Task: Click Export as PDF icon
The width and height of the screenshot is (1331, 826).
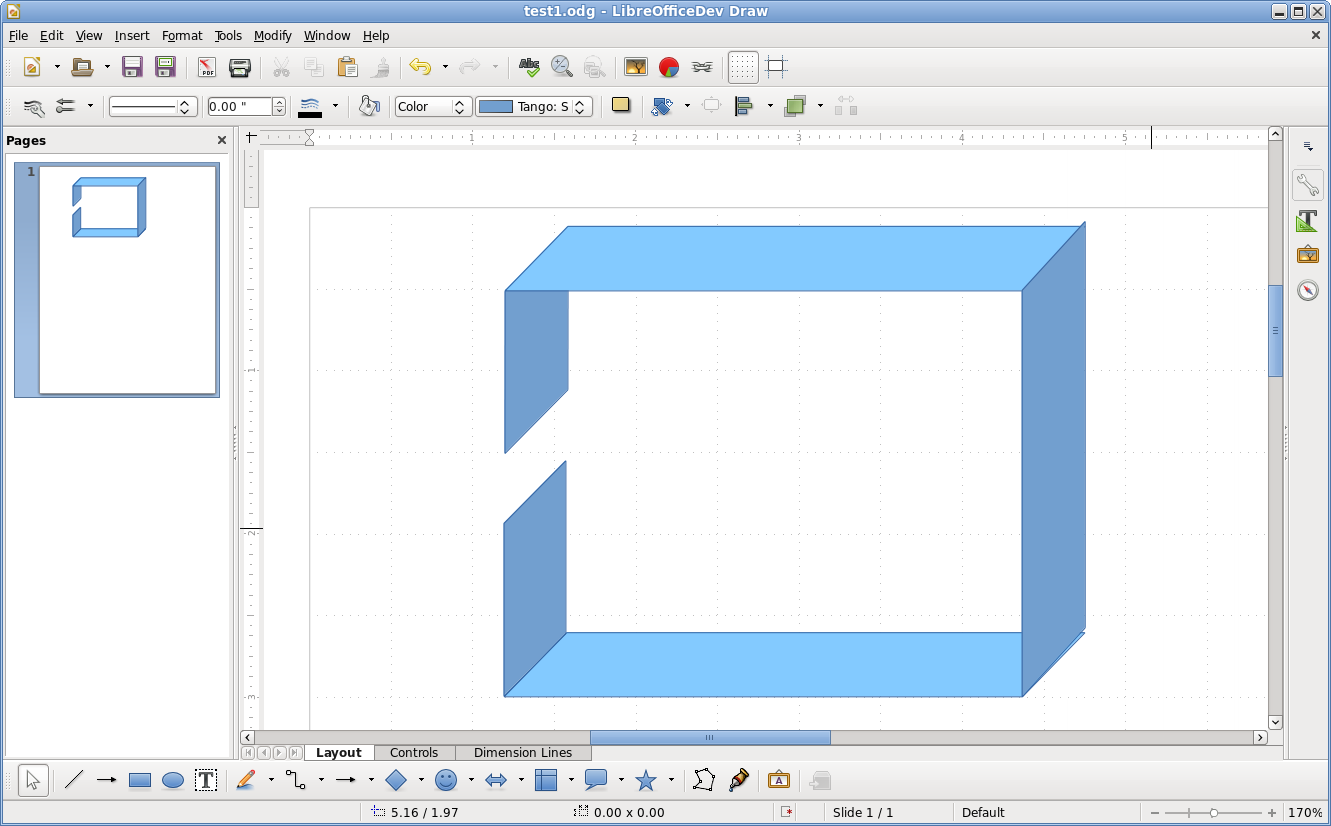Action: click(206, 68)
